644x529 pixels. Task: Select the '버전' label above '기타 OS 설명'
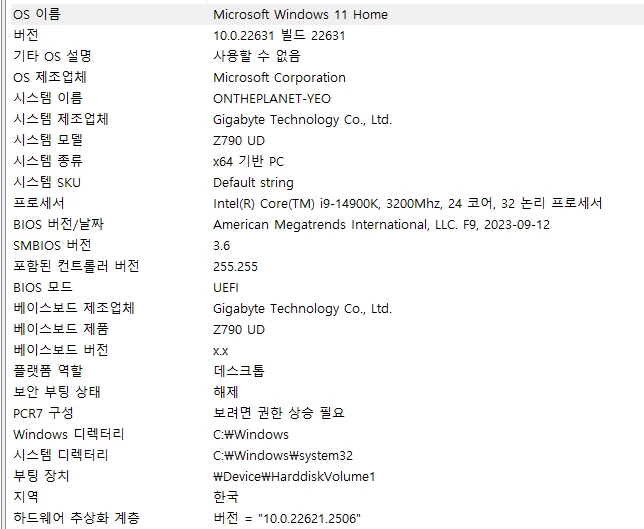(26, 35)
